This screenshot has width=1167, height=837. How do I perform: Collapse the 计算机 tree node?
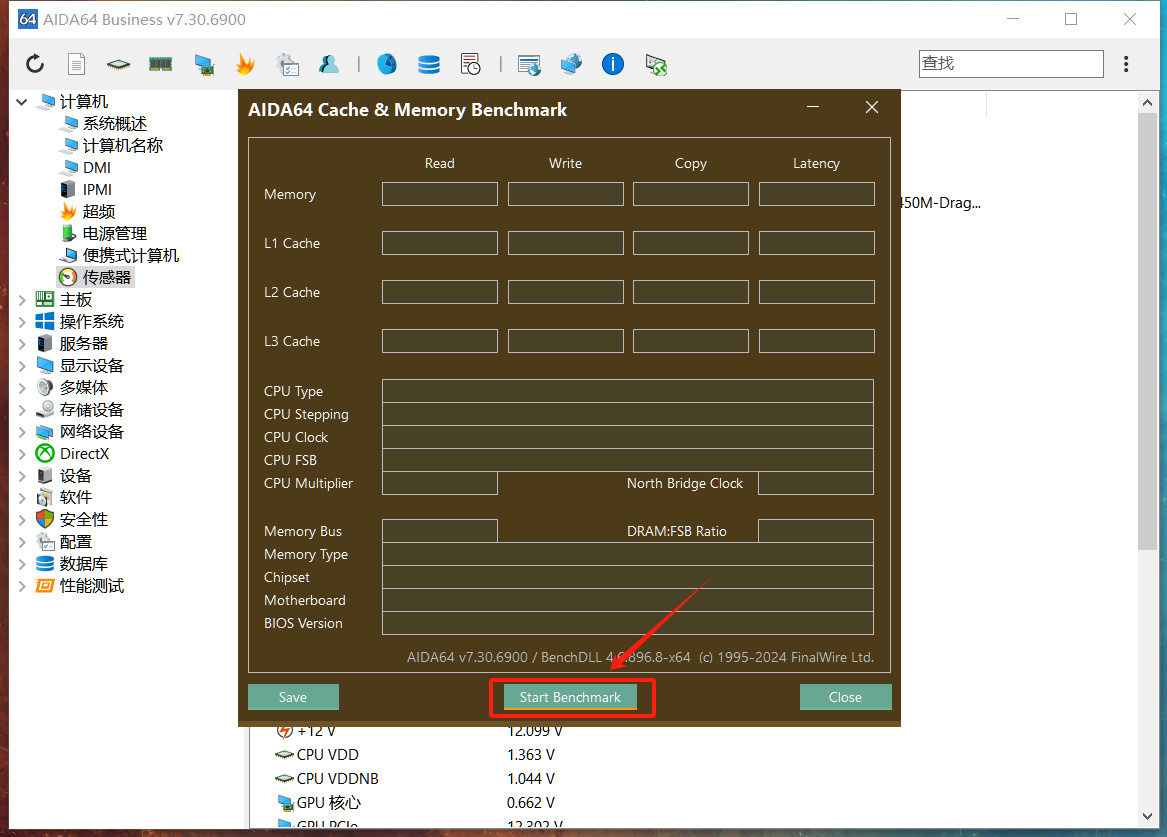(22, 102)
